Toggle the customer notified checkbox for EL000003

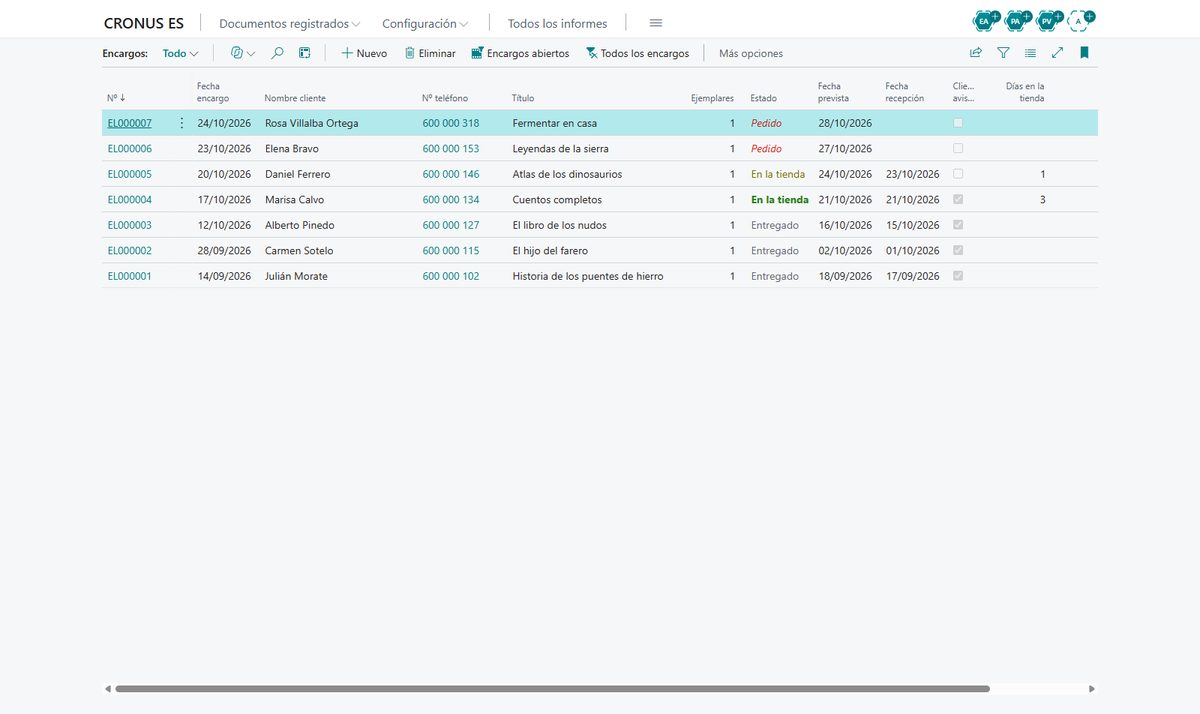(958, 225)
